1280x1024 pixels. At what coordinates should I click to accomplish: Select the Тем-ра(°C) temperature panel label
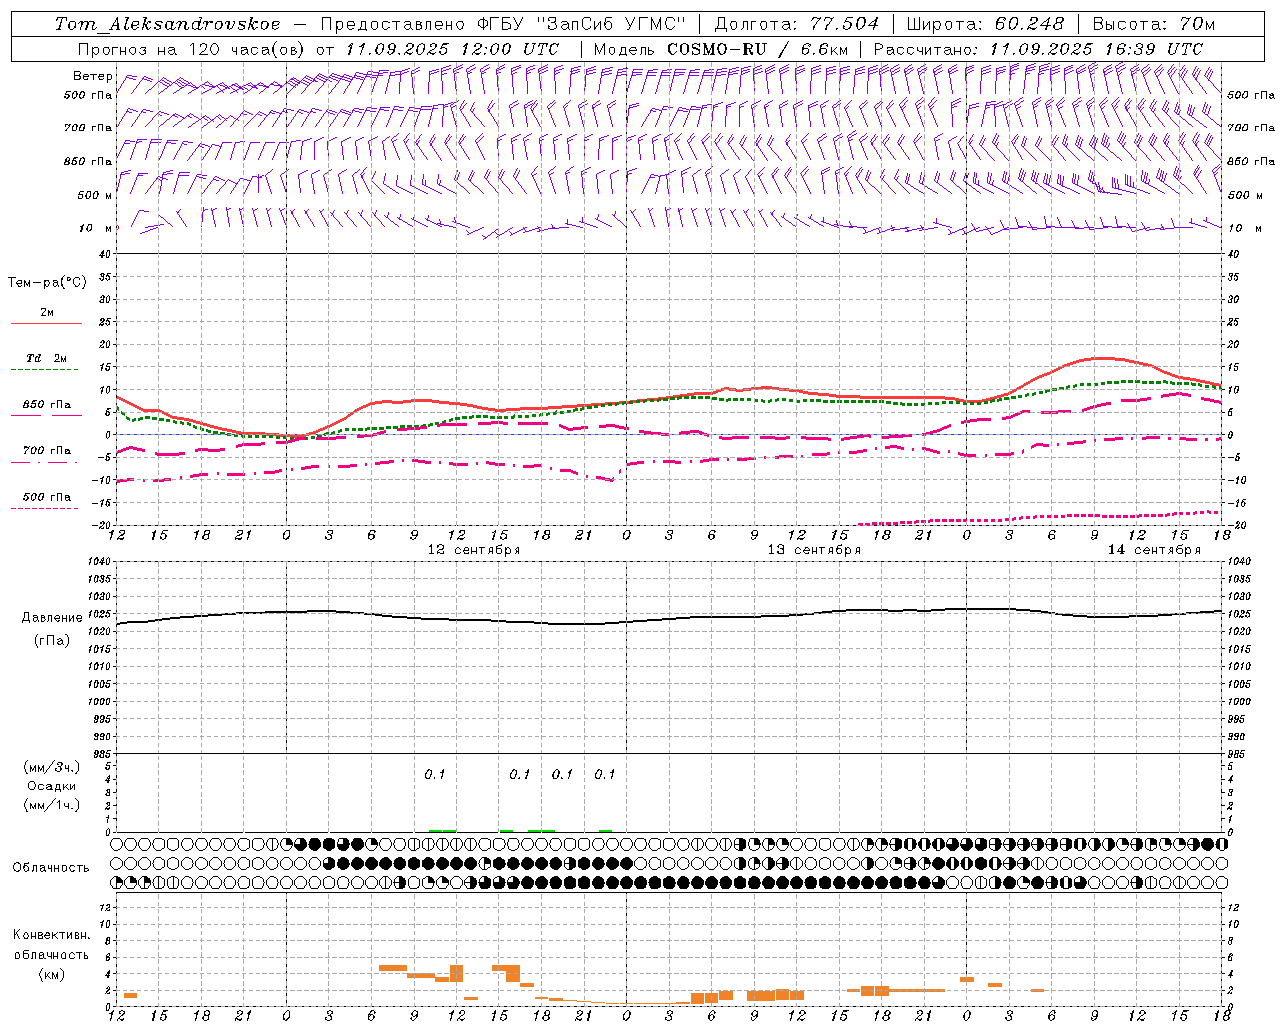(48, 283)
